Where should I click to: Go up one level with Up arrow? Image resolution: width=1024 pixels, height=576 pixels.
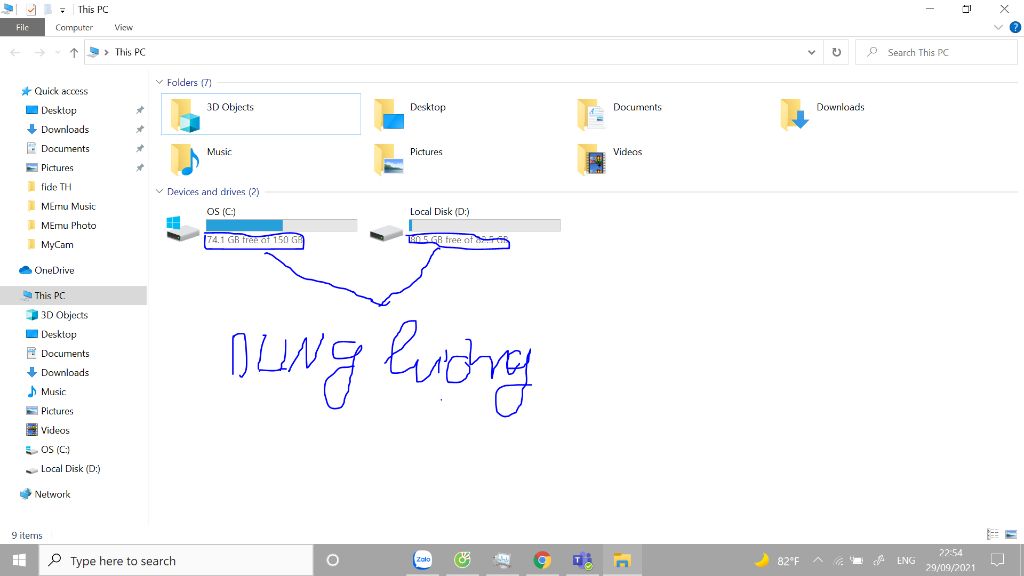[x=74, y=52]
